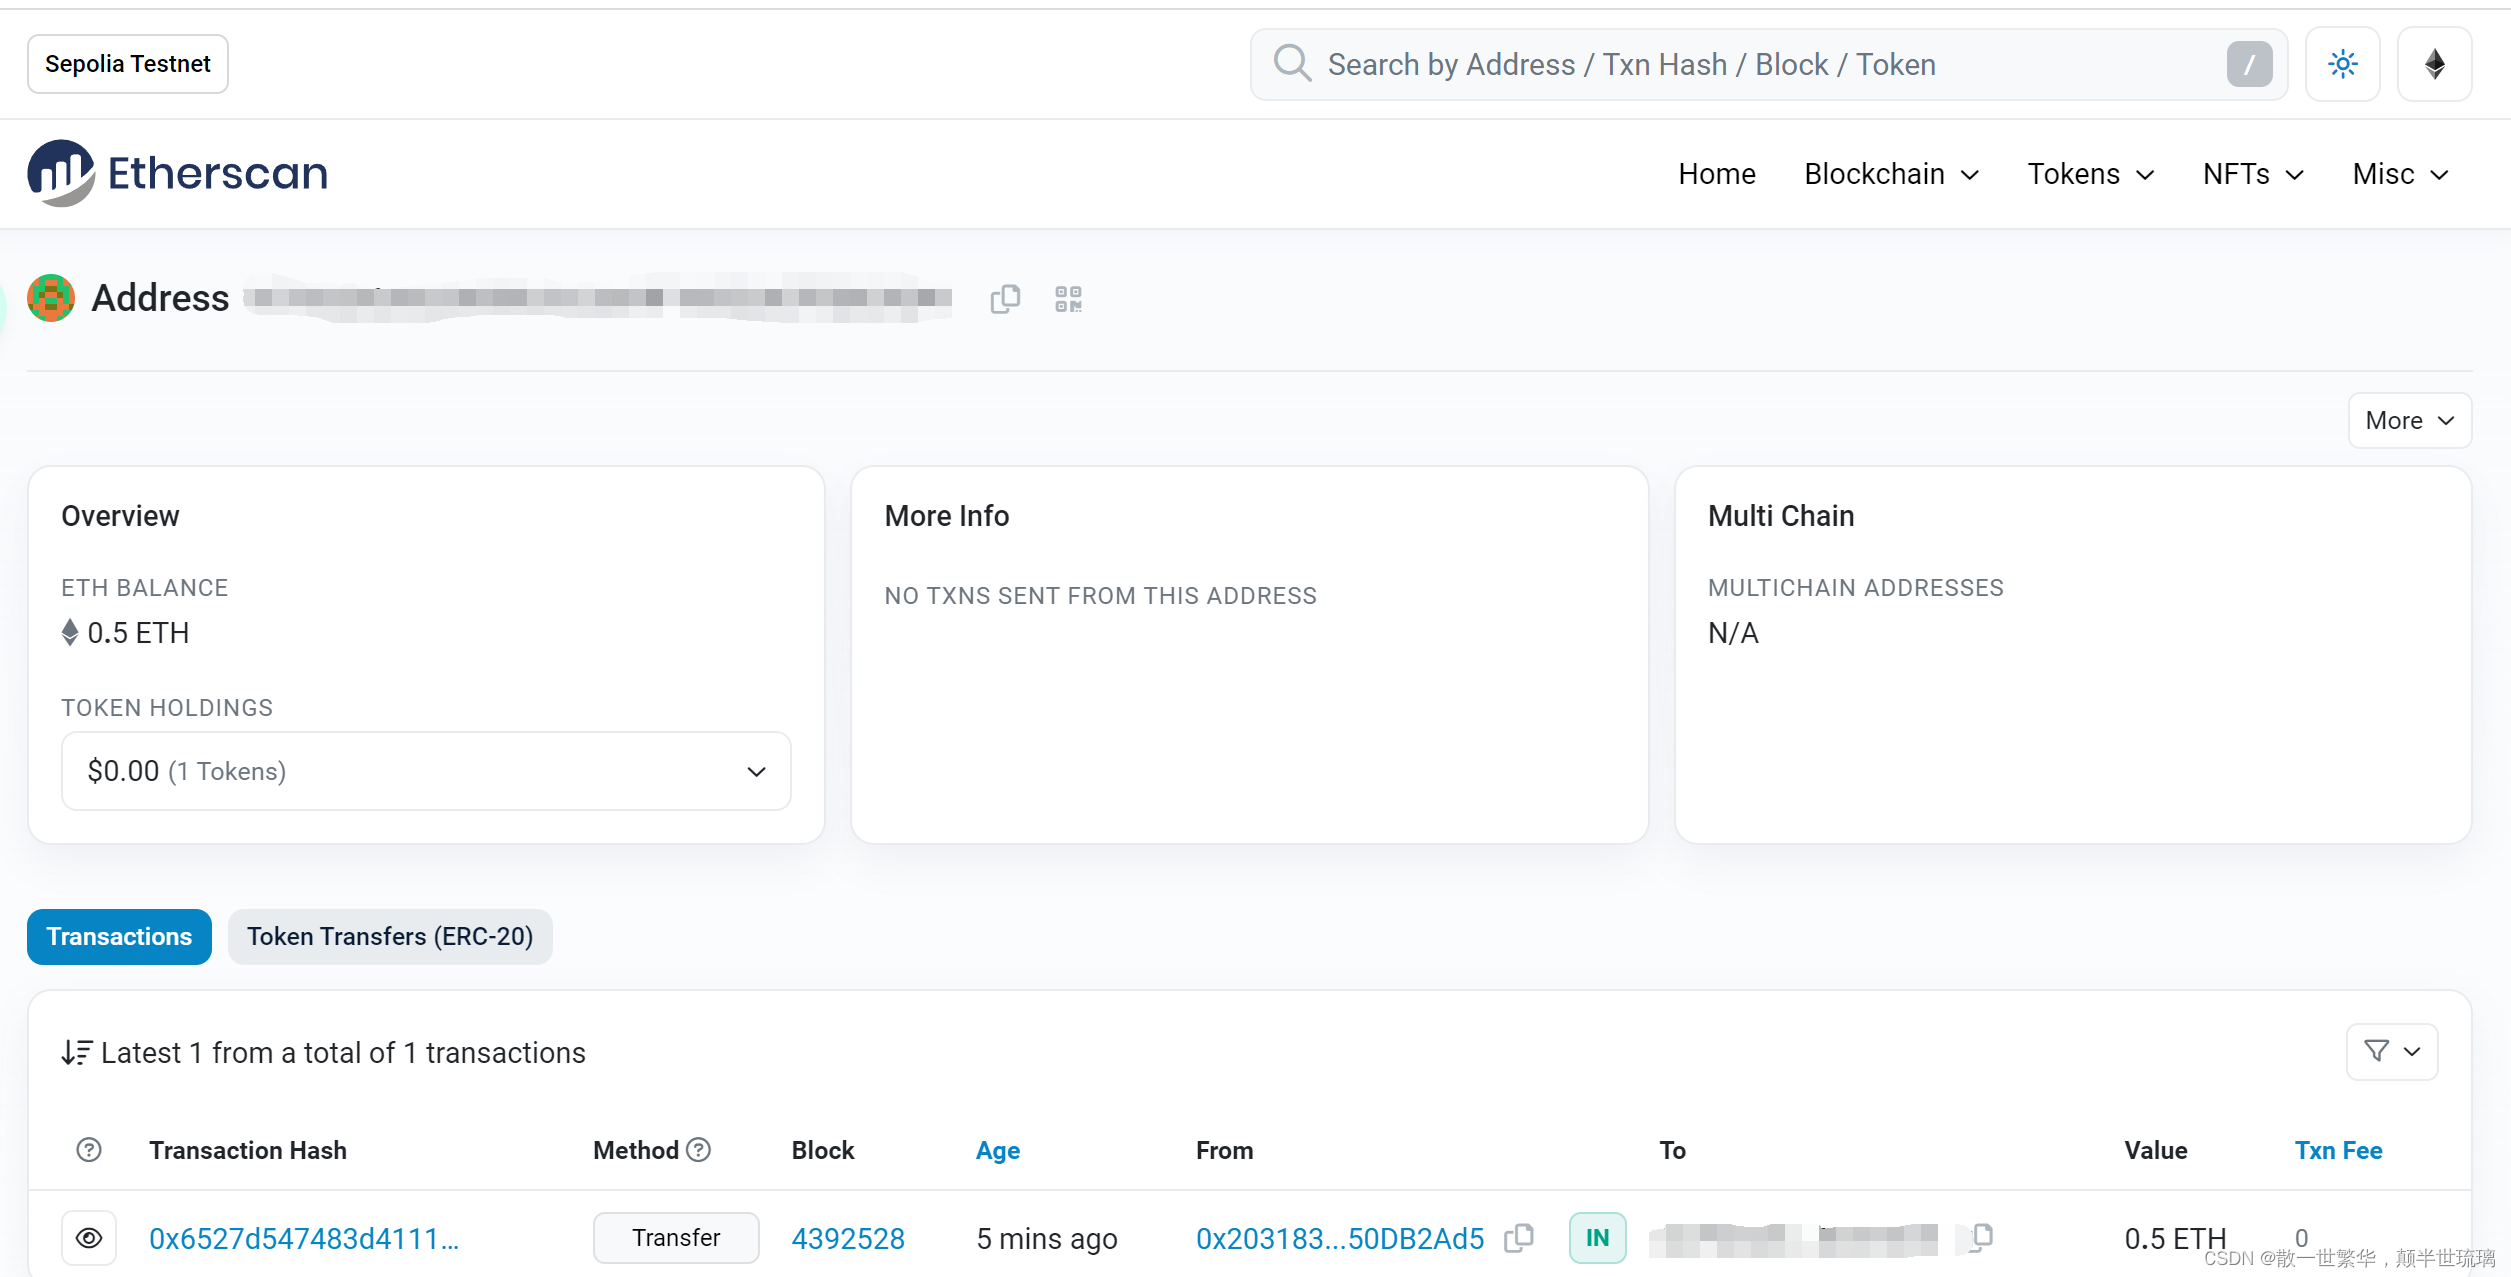Copy the address to clipboard
Viewport: 2511px width, 1277px height.
(x=1004, y=299)
